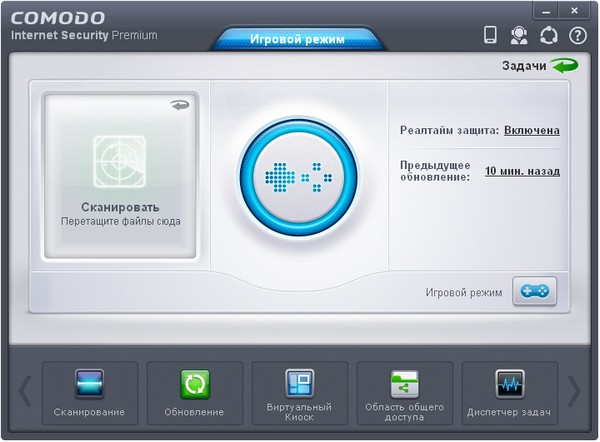Click the central gamepad status circle
Image resolution: width=600 pixels, height=442 pixels.
coord(299,177)
